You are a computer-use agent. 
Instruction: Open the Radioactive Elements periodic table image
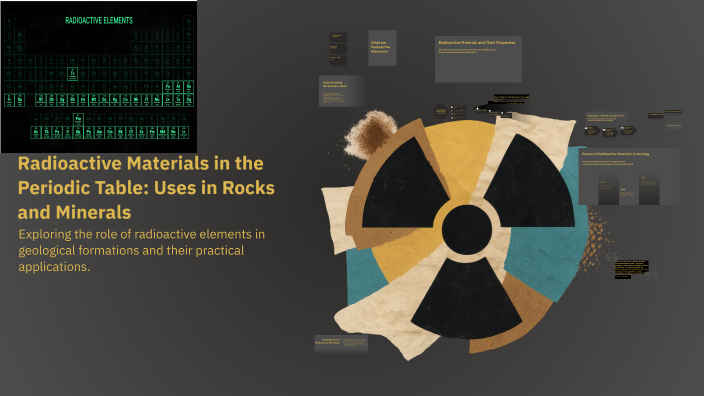coord(99,77)
